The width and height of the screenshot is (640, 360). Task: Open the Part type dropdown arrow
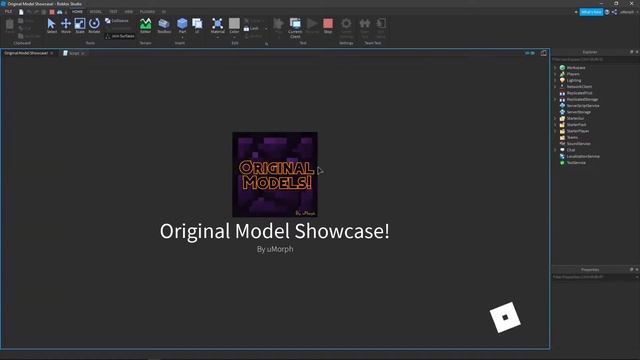click(182, 37)
